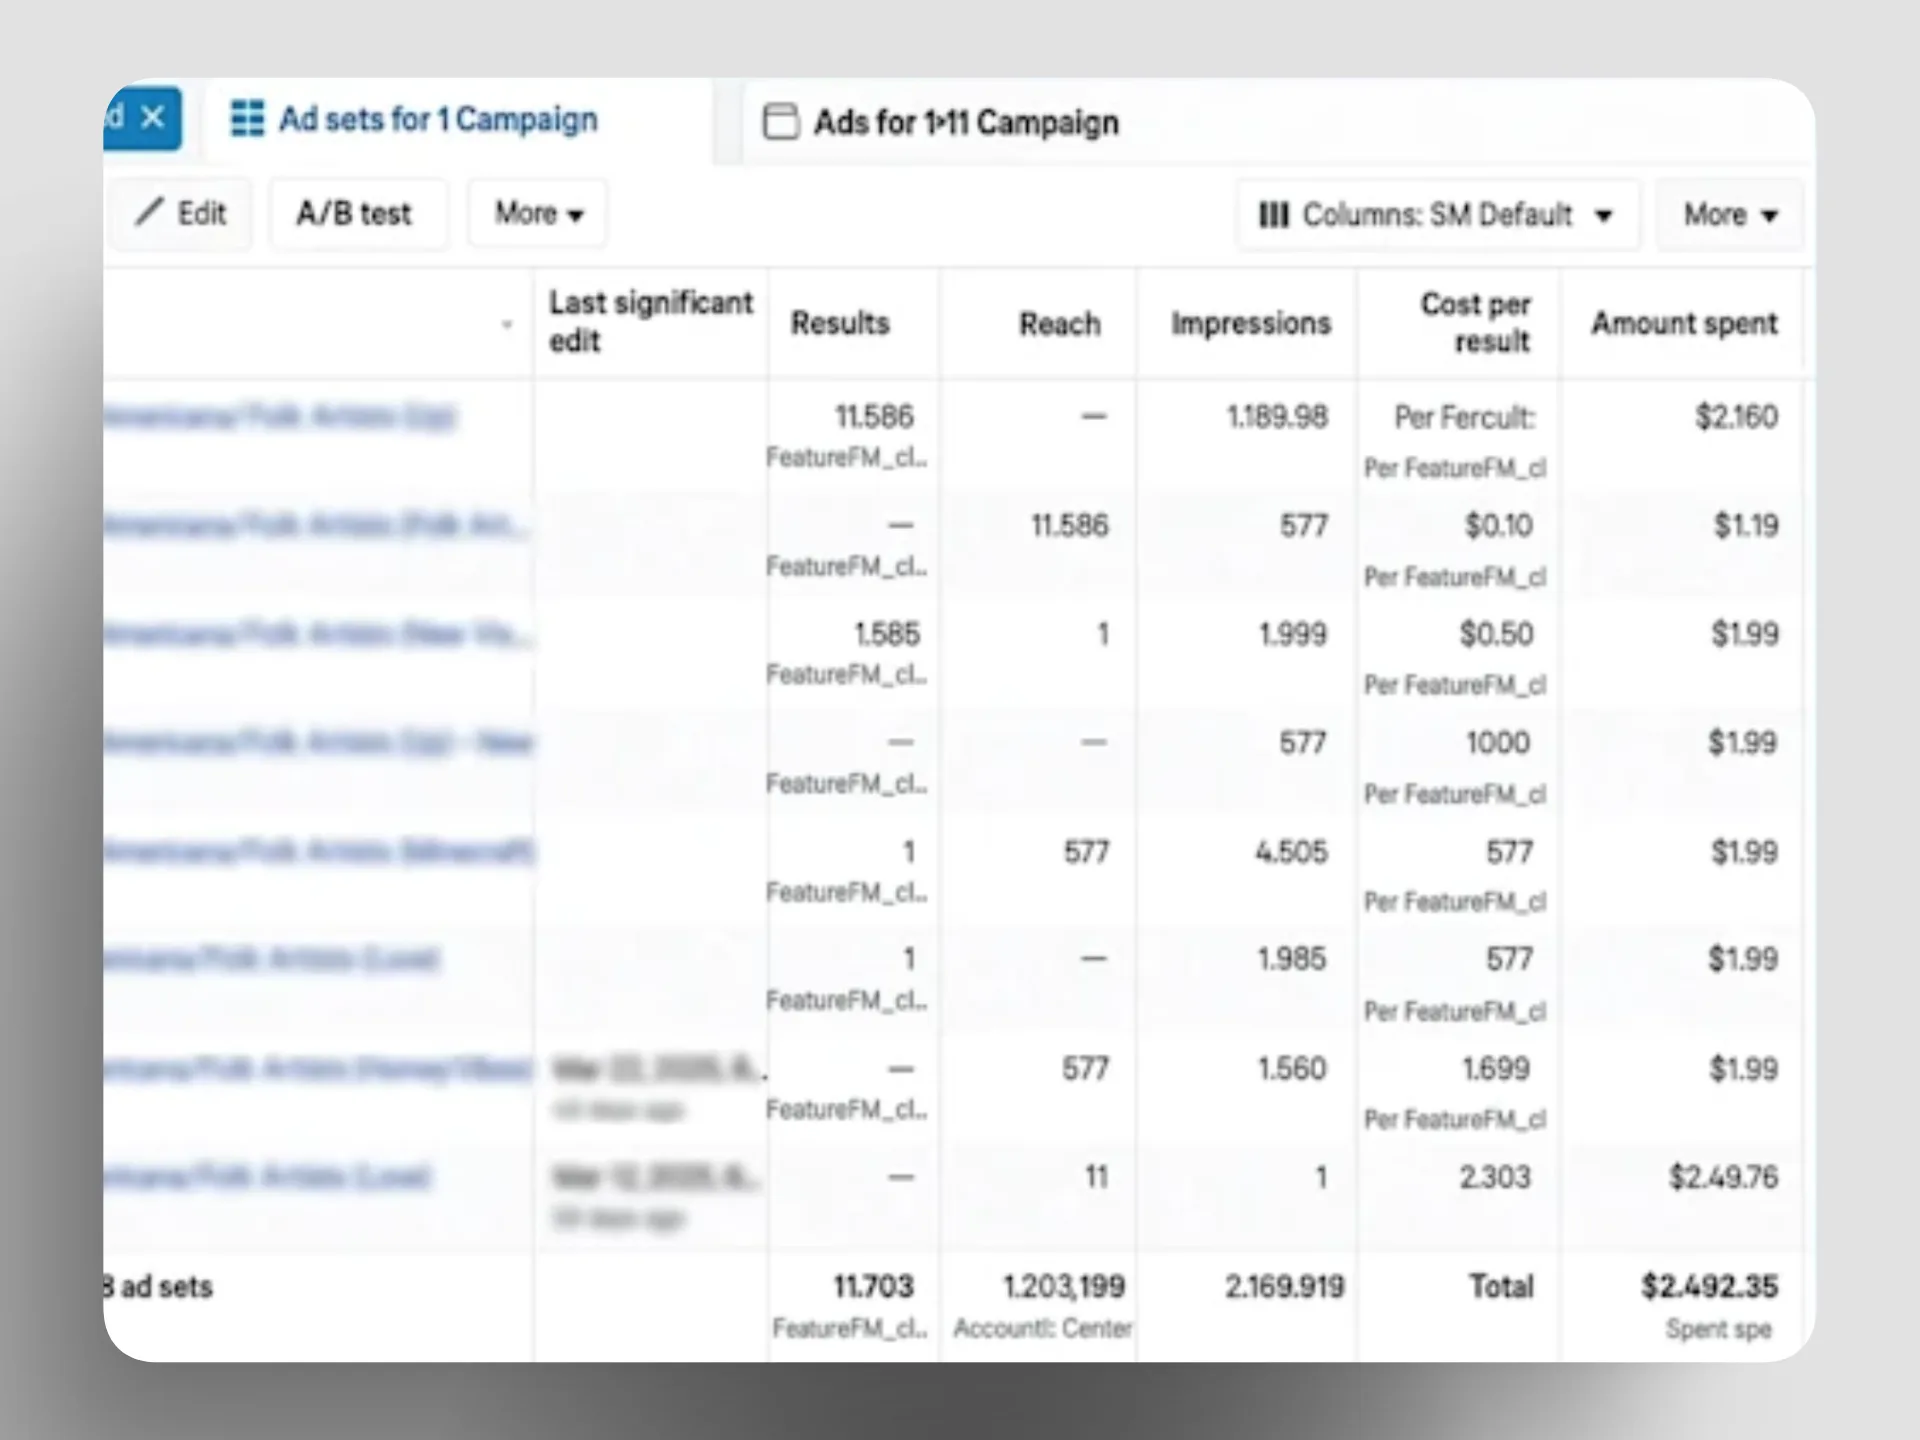Click the 1.999 impressions value
Screen dimensions: 1920x1440
pos(1292,634)
